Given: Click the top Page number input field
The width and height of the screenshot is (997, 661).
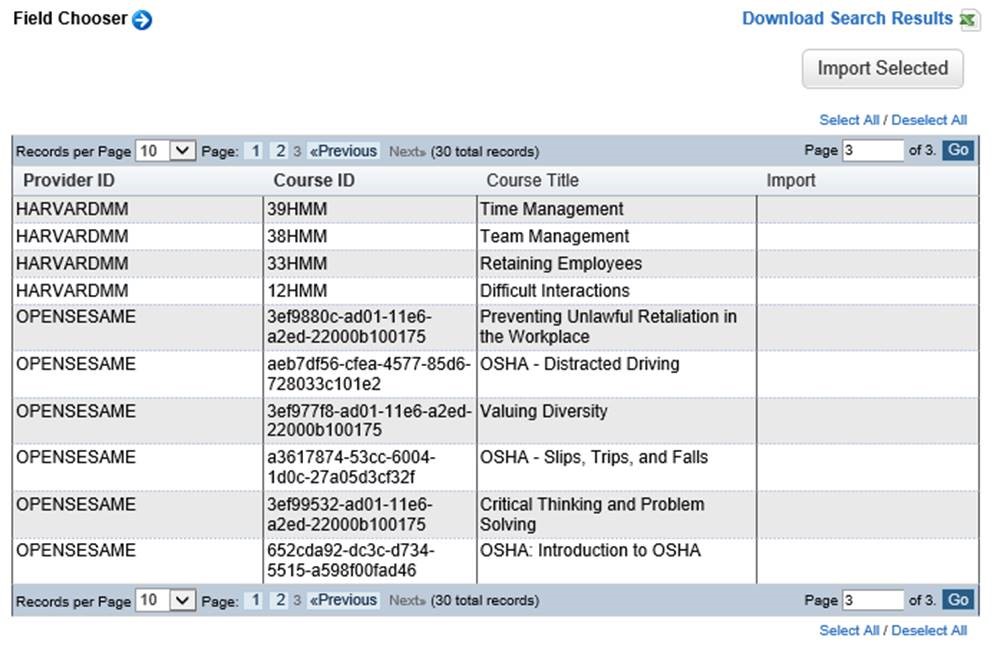Looking at the screenshot, I should [872, 151].
